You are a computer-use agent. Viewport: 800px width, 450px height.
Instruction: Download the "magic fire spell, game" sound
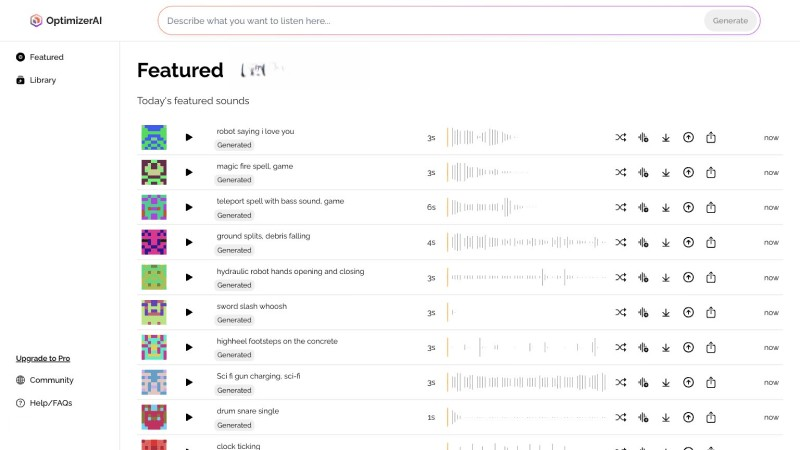point(666,172)
